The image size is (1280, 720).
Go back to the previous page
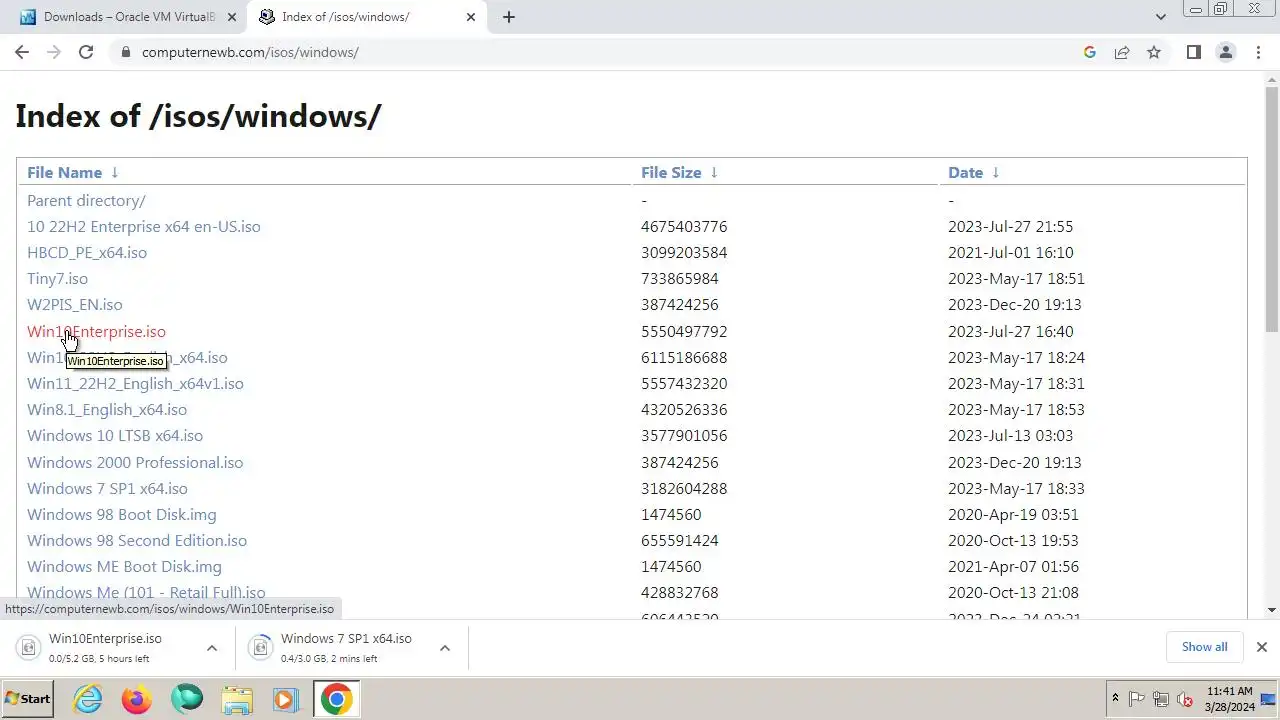(x=22, y=52)
